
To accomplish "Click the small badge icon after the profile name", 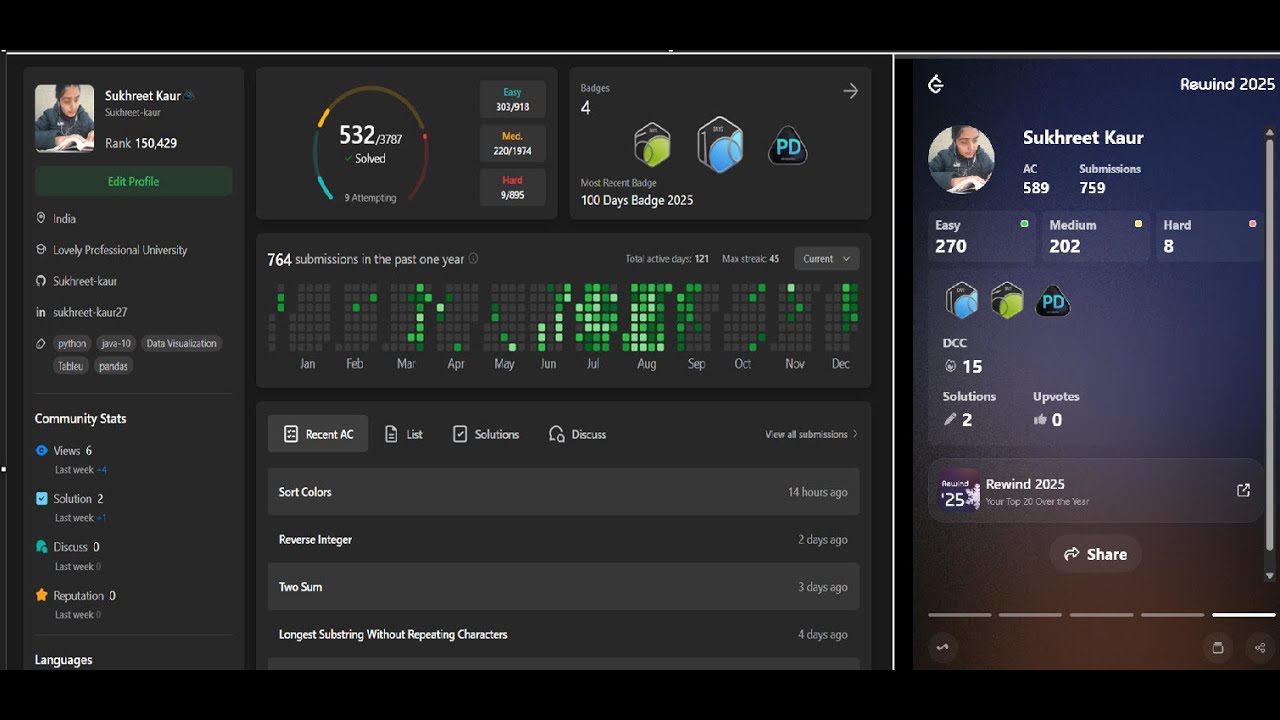I will [189, 96].
